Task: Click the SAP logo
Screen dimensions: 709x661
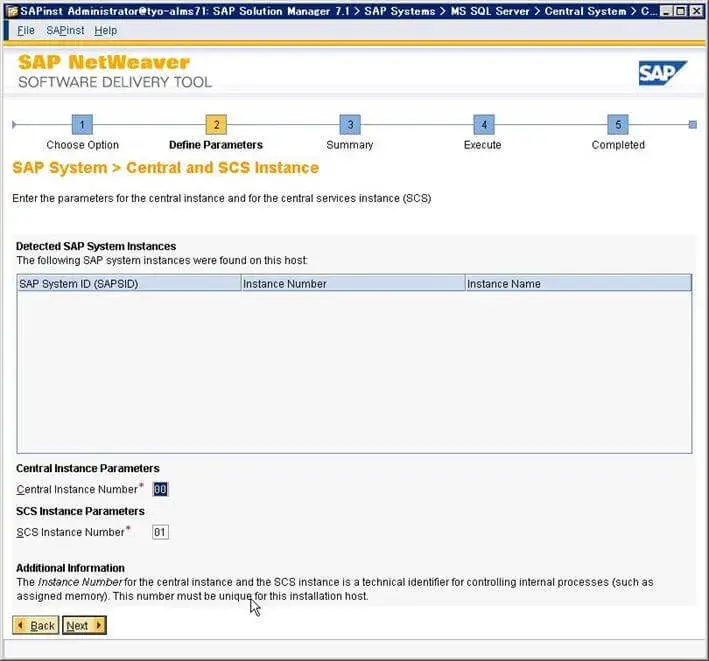Action: (x=662, y=73)
